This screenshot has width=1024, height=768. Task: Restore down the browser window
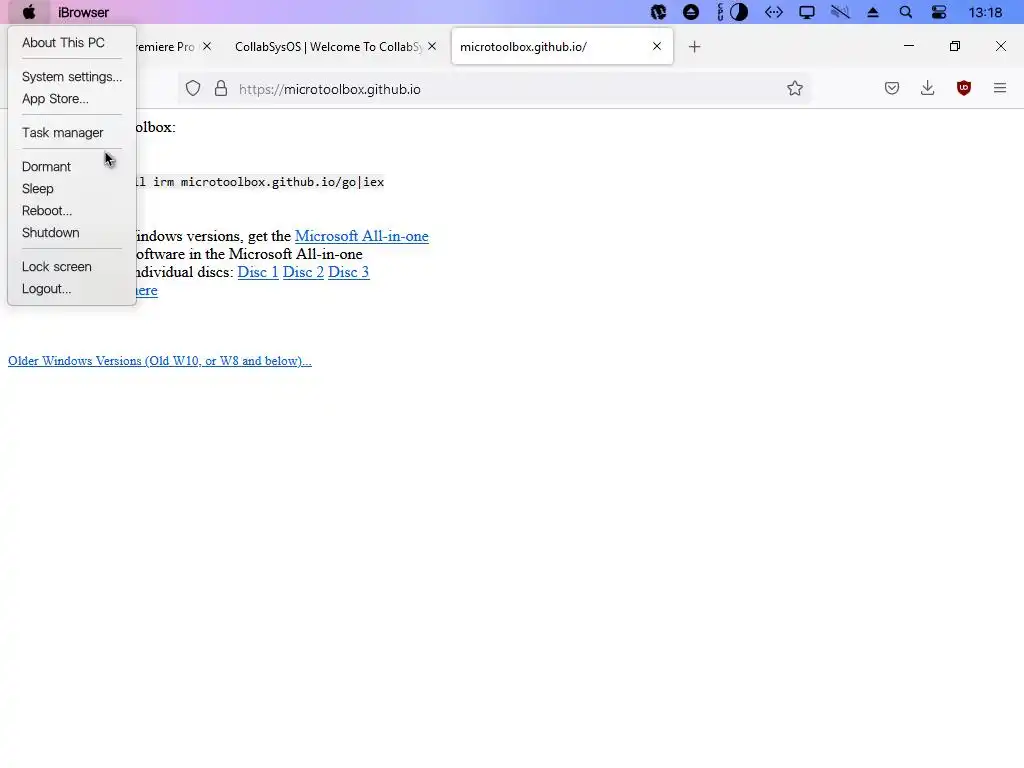pyautogui.click(x=955, y=46)
